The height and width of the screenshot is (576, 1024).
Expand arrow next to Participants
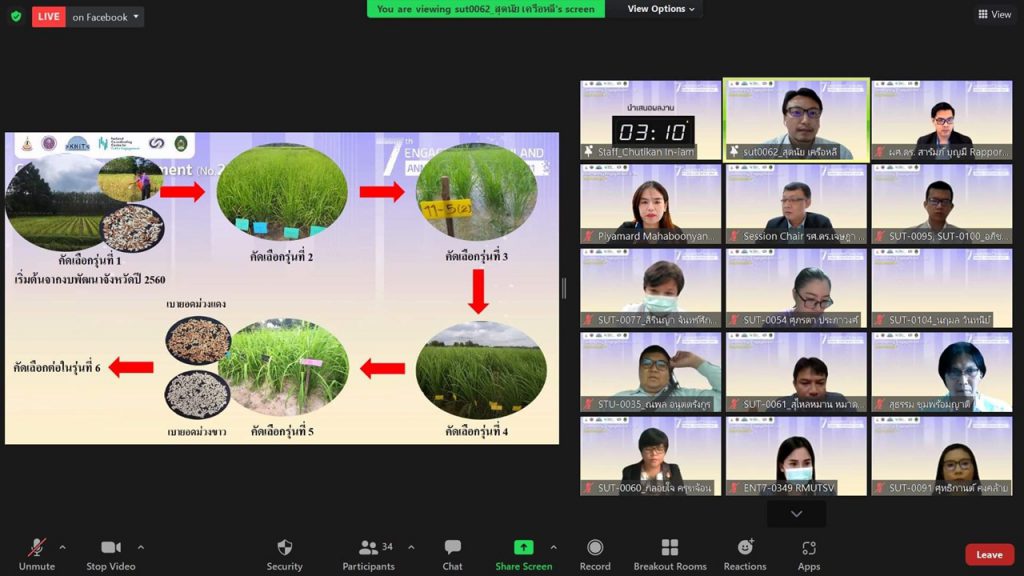point(411,547)
